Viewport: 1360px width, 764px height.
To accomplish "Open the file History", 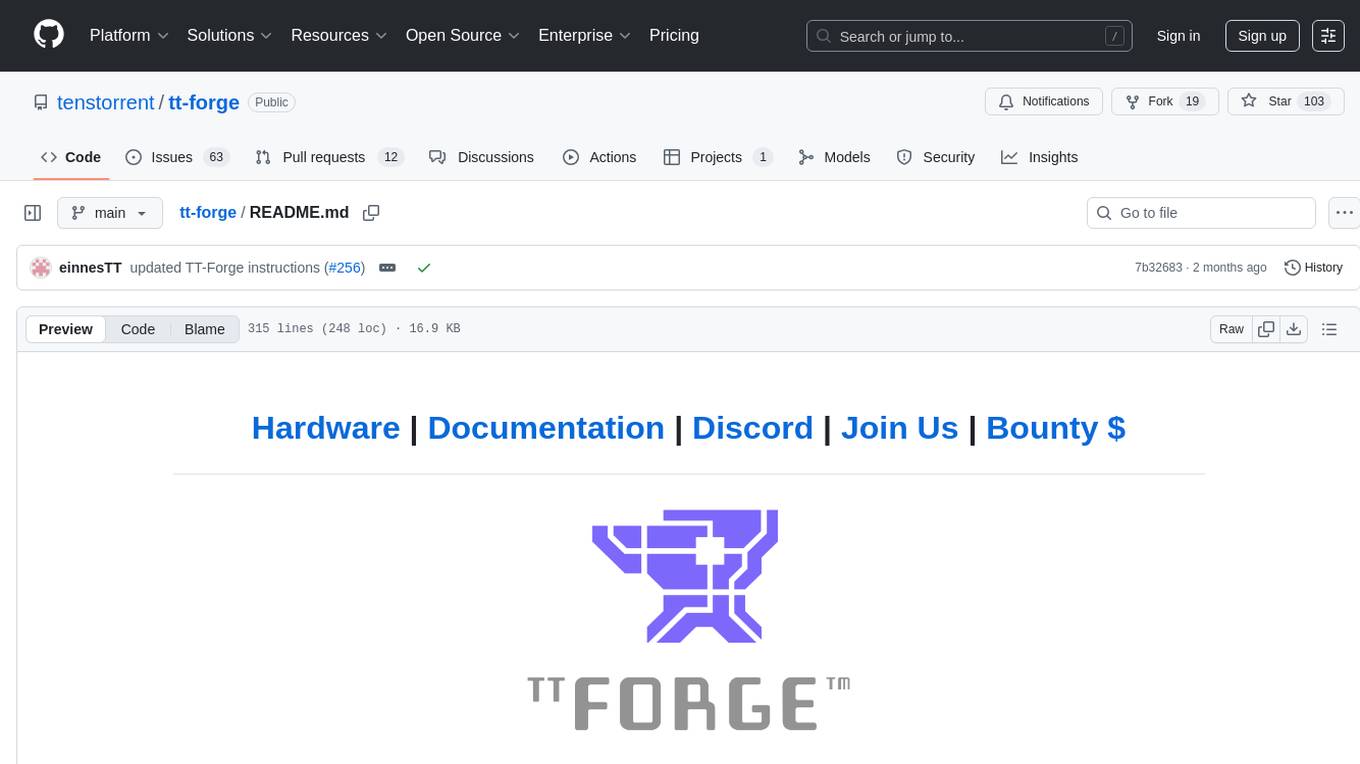I will 1313,268.
